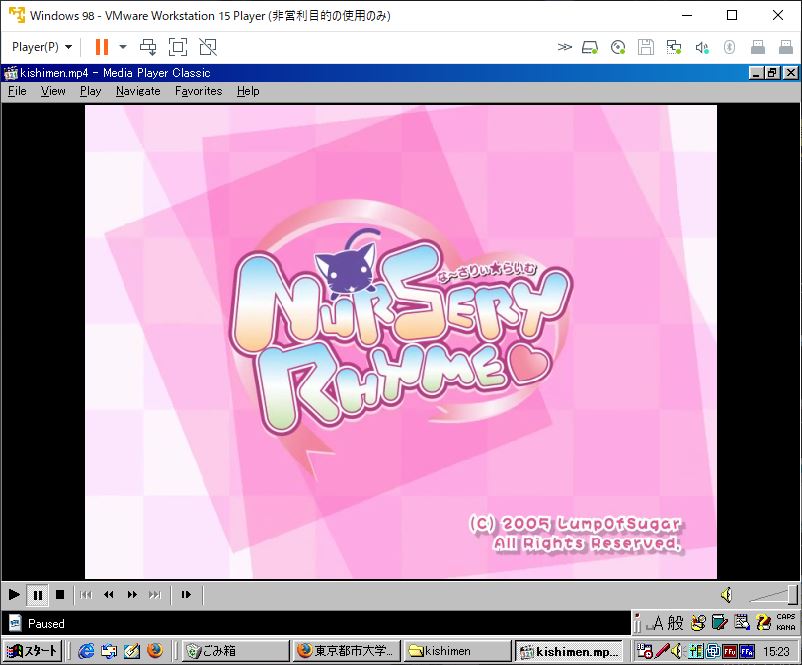
Task: Open the Windows 98 Start menu
Action: (x=32, y=651)
